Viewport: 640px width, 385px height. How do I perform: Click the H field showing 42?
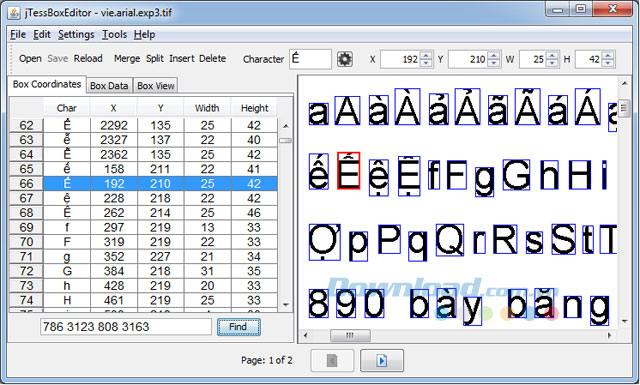coord(589,60)
